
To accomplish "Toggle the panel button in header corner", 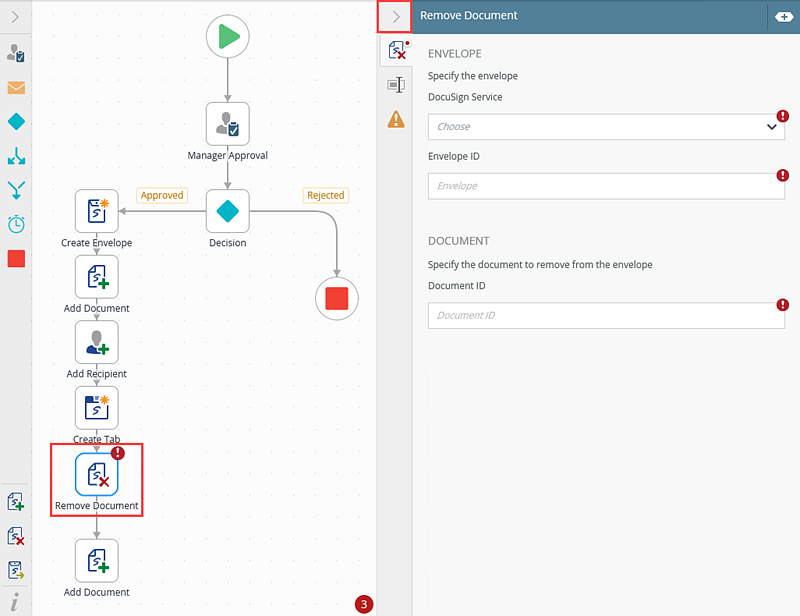I will point(781,16).
